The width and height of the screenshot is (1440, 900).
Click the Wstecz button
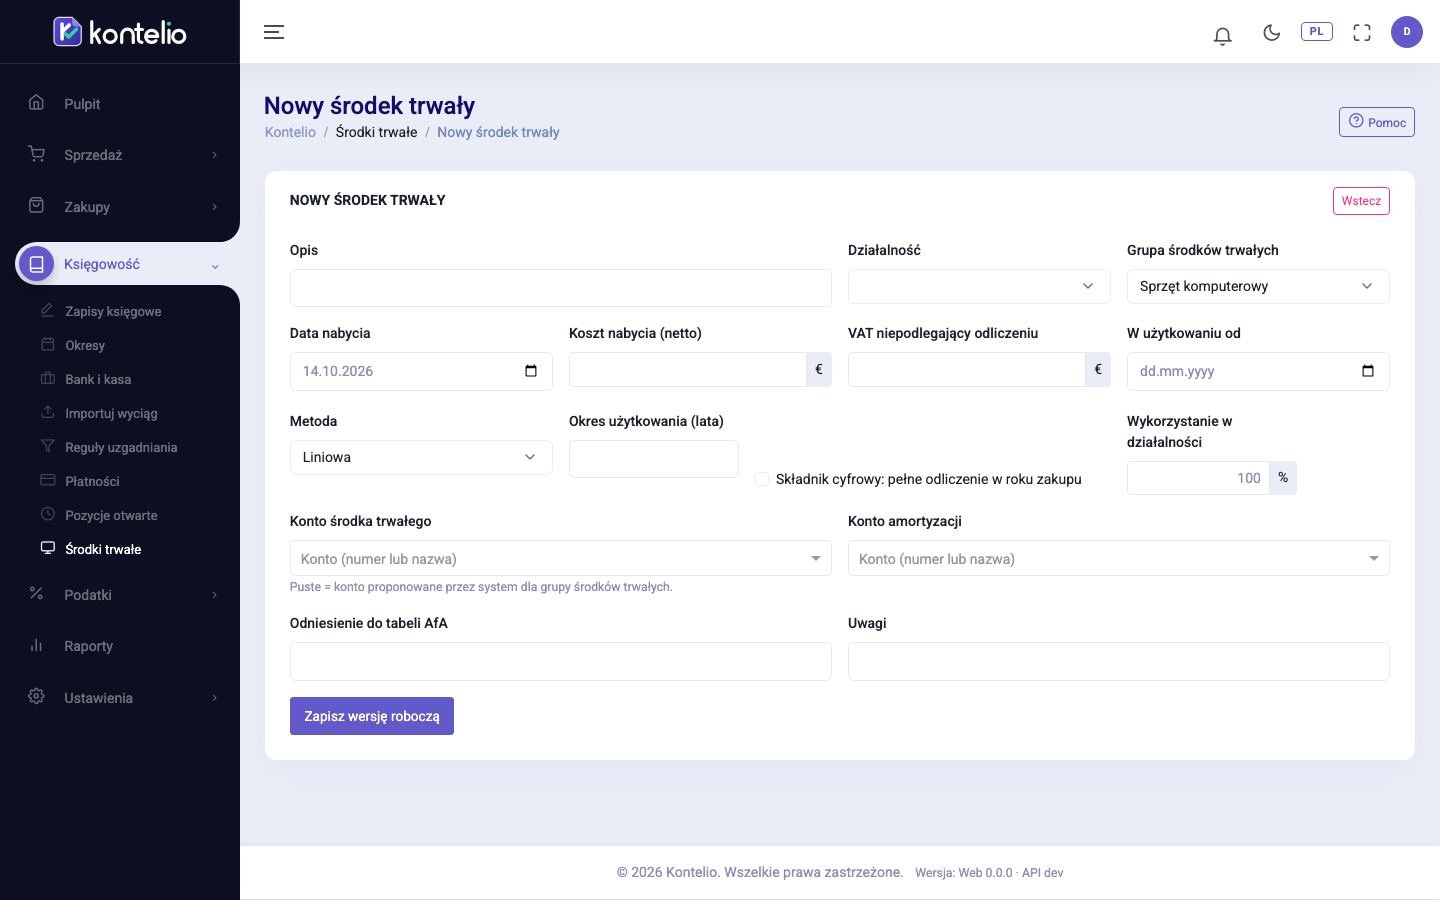coord(1361,201)
